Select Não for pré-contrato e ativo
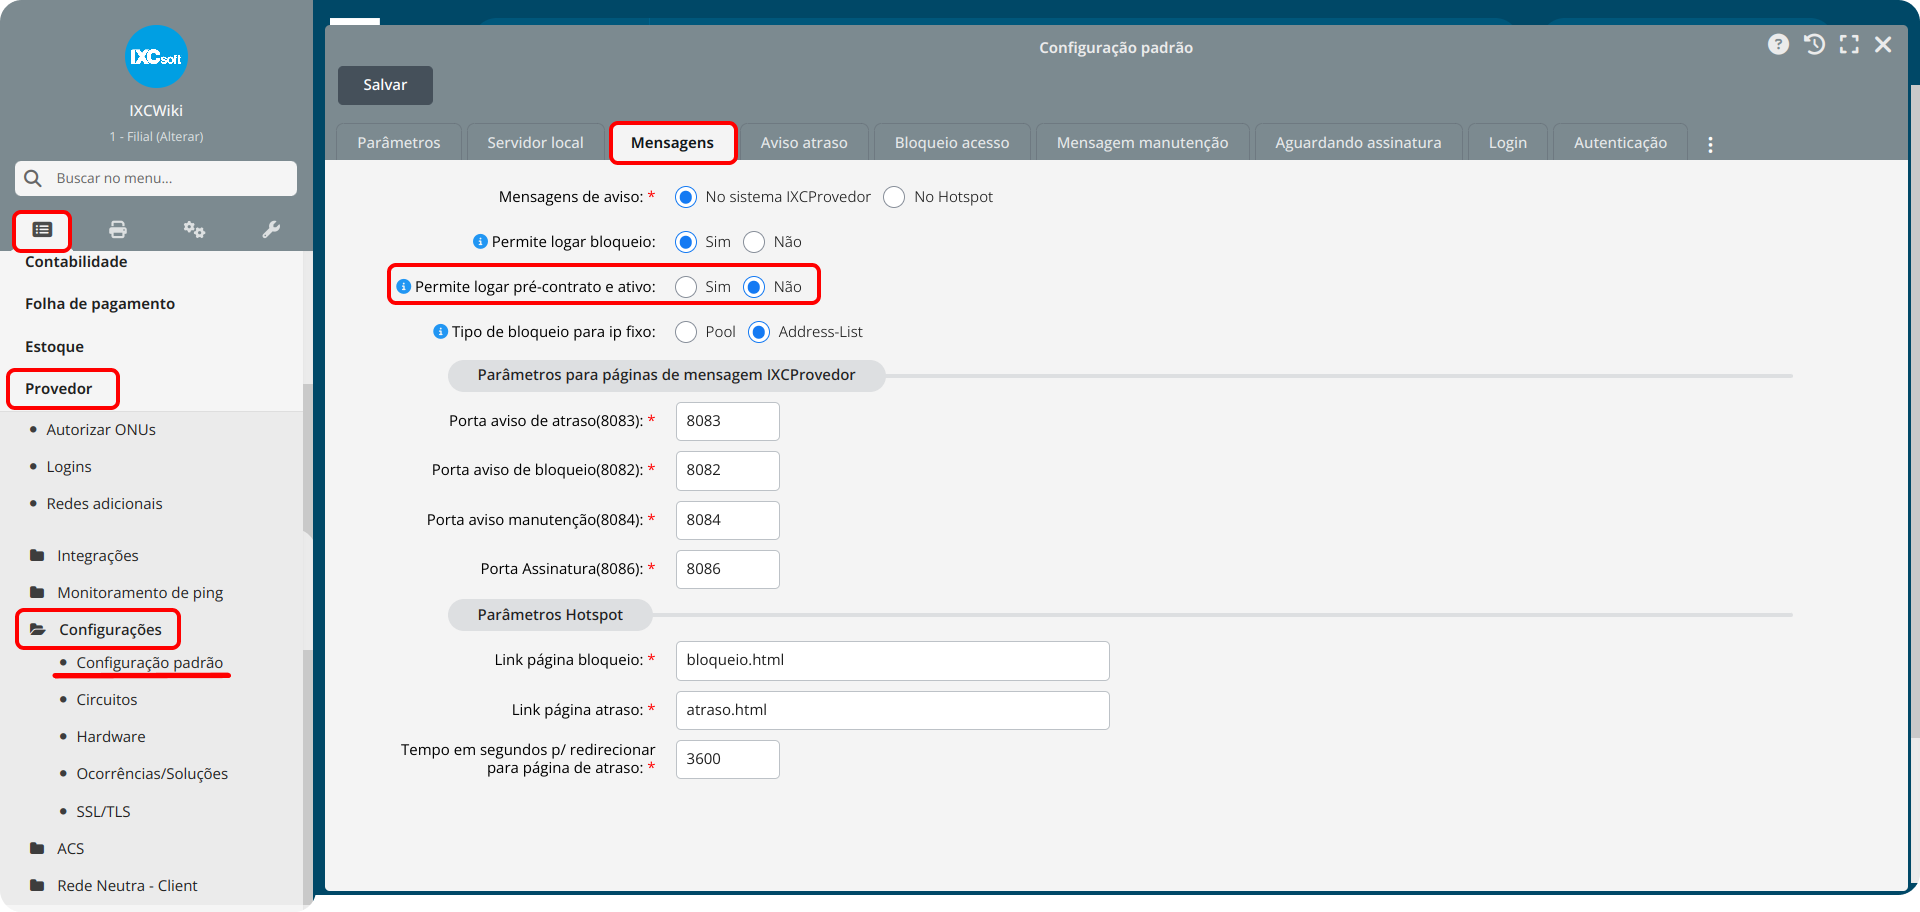The width and height of the screenshot is (1920, 912). pos(754,287)
